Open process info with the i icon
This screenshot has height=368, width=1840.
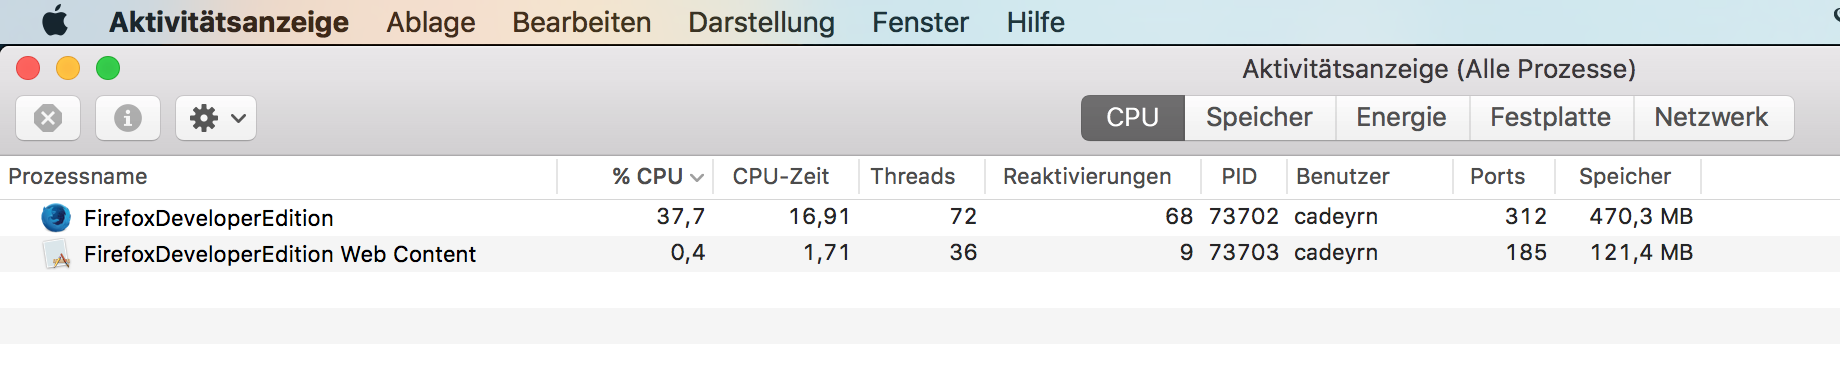coord(127,118)
